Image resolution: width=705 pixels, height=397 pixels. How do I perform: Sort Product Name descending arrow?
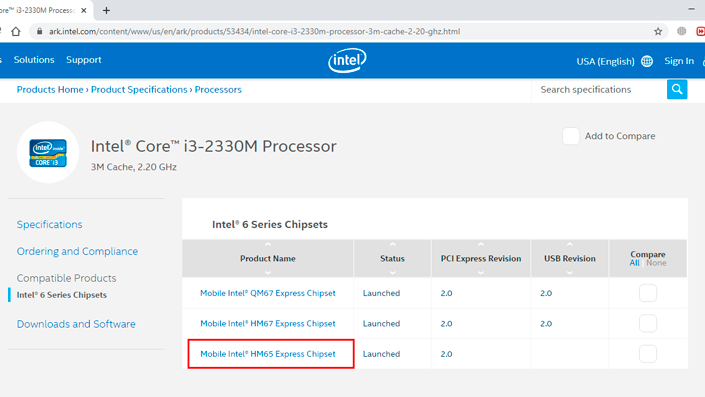point(268,272)
